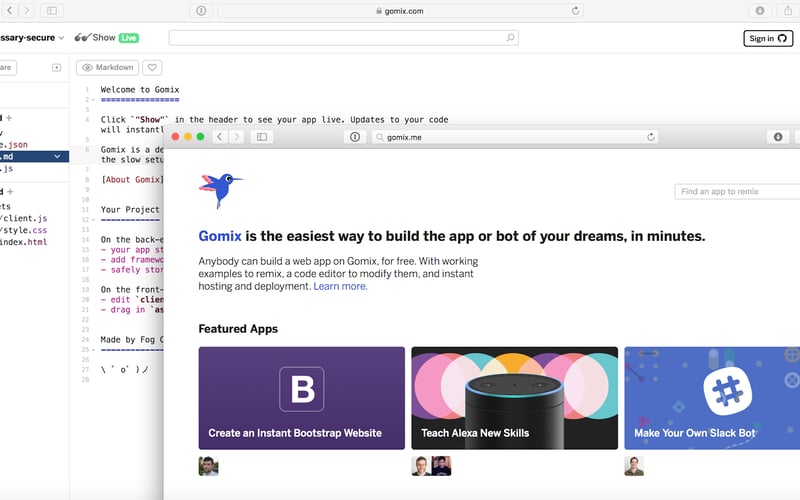This screenshot has width=800, height=500.
Task: Reload the gomix.me page
Action: coord(651,137)
